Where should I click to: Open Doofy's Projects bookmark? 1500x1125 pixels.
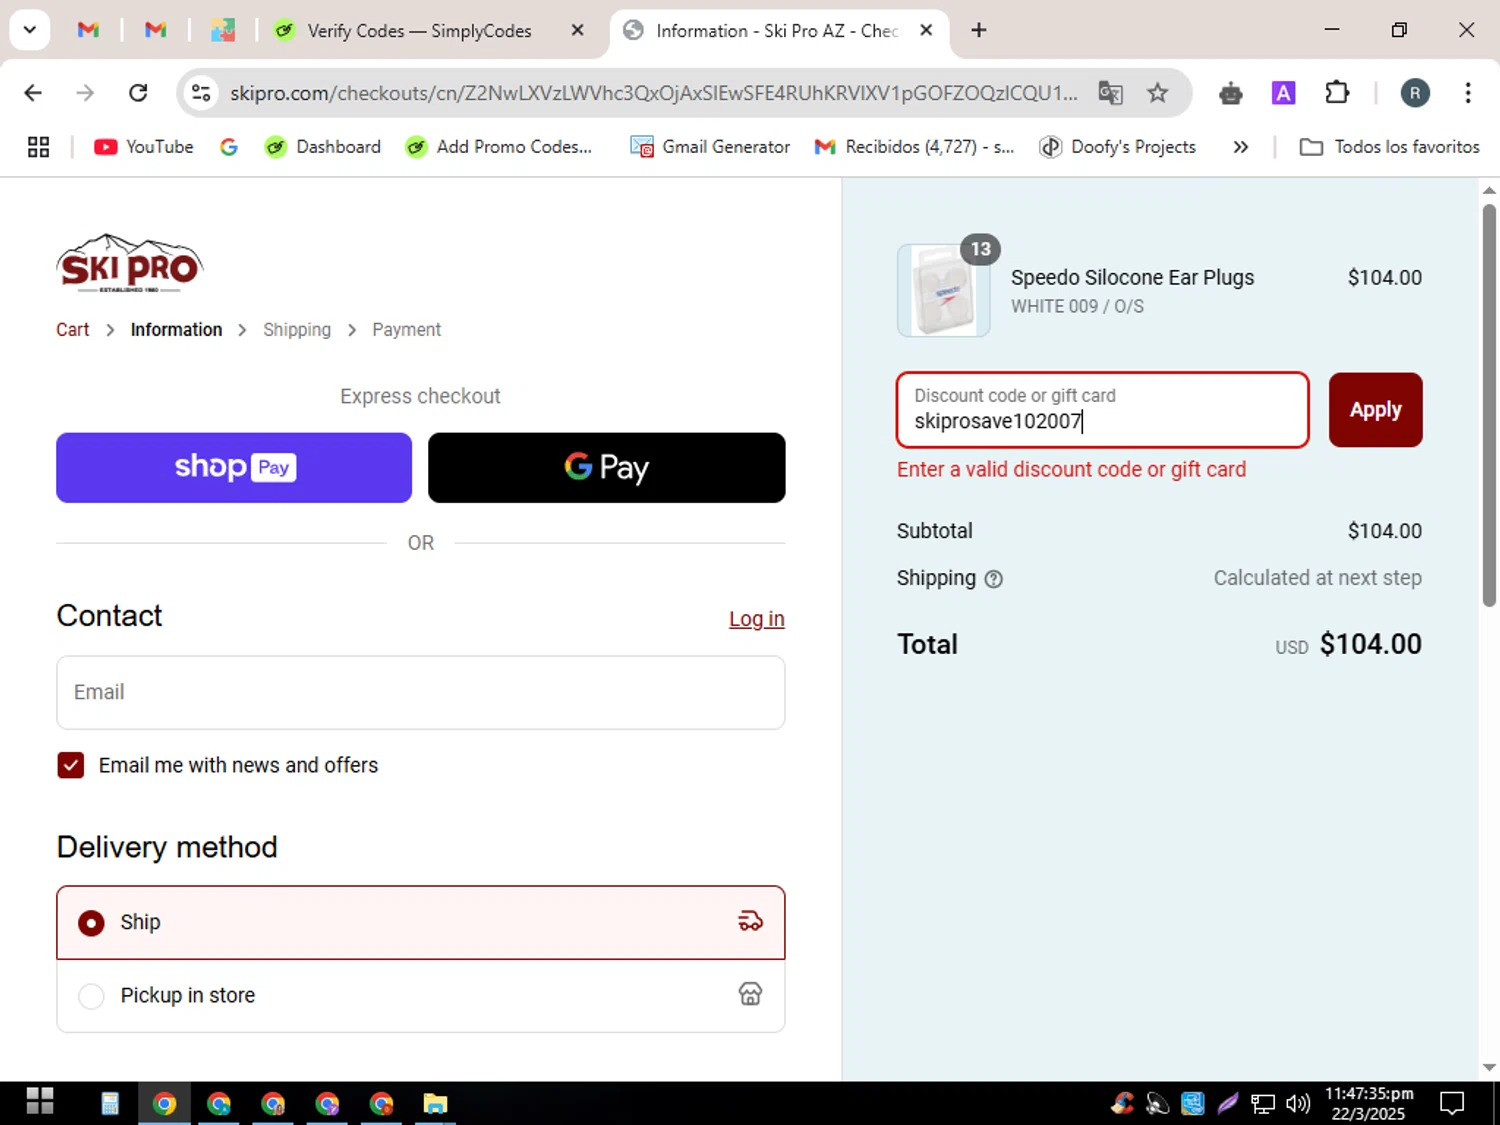coord(1117,147)
